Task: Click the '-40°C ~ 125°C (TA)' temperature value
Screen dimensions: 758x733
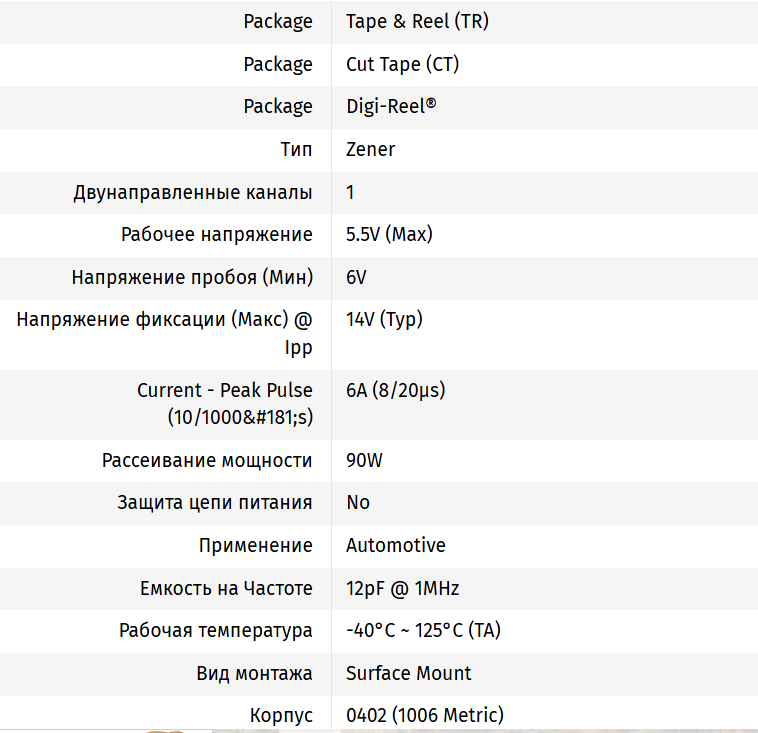Action: tap(423, 631)
